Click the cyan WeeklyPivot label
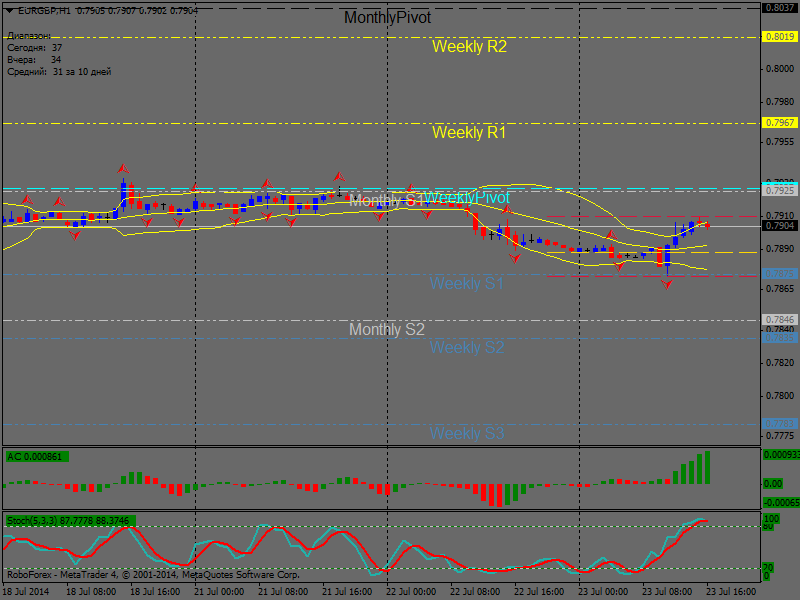Viewport: 800px width, 600px height. tap(467, 197)
